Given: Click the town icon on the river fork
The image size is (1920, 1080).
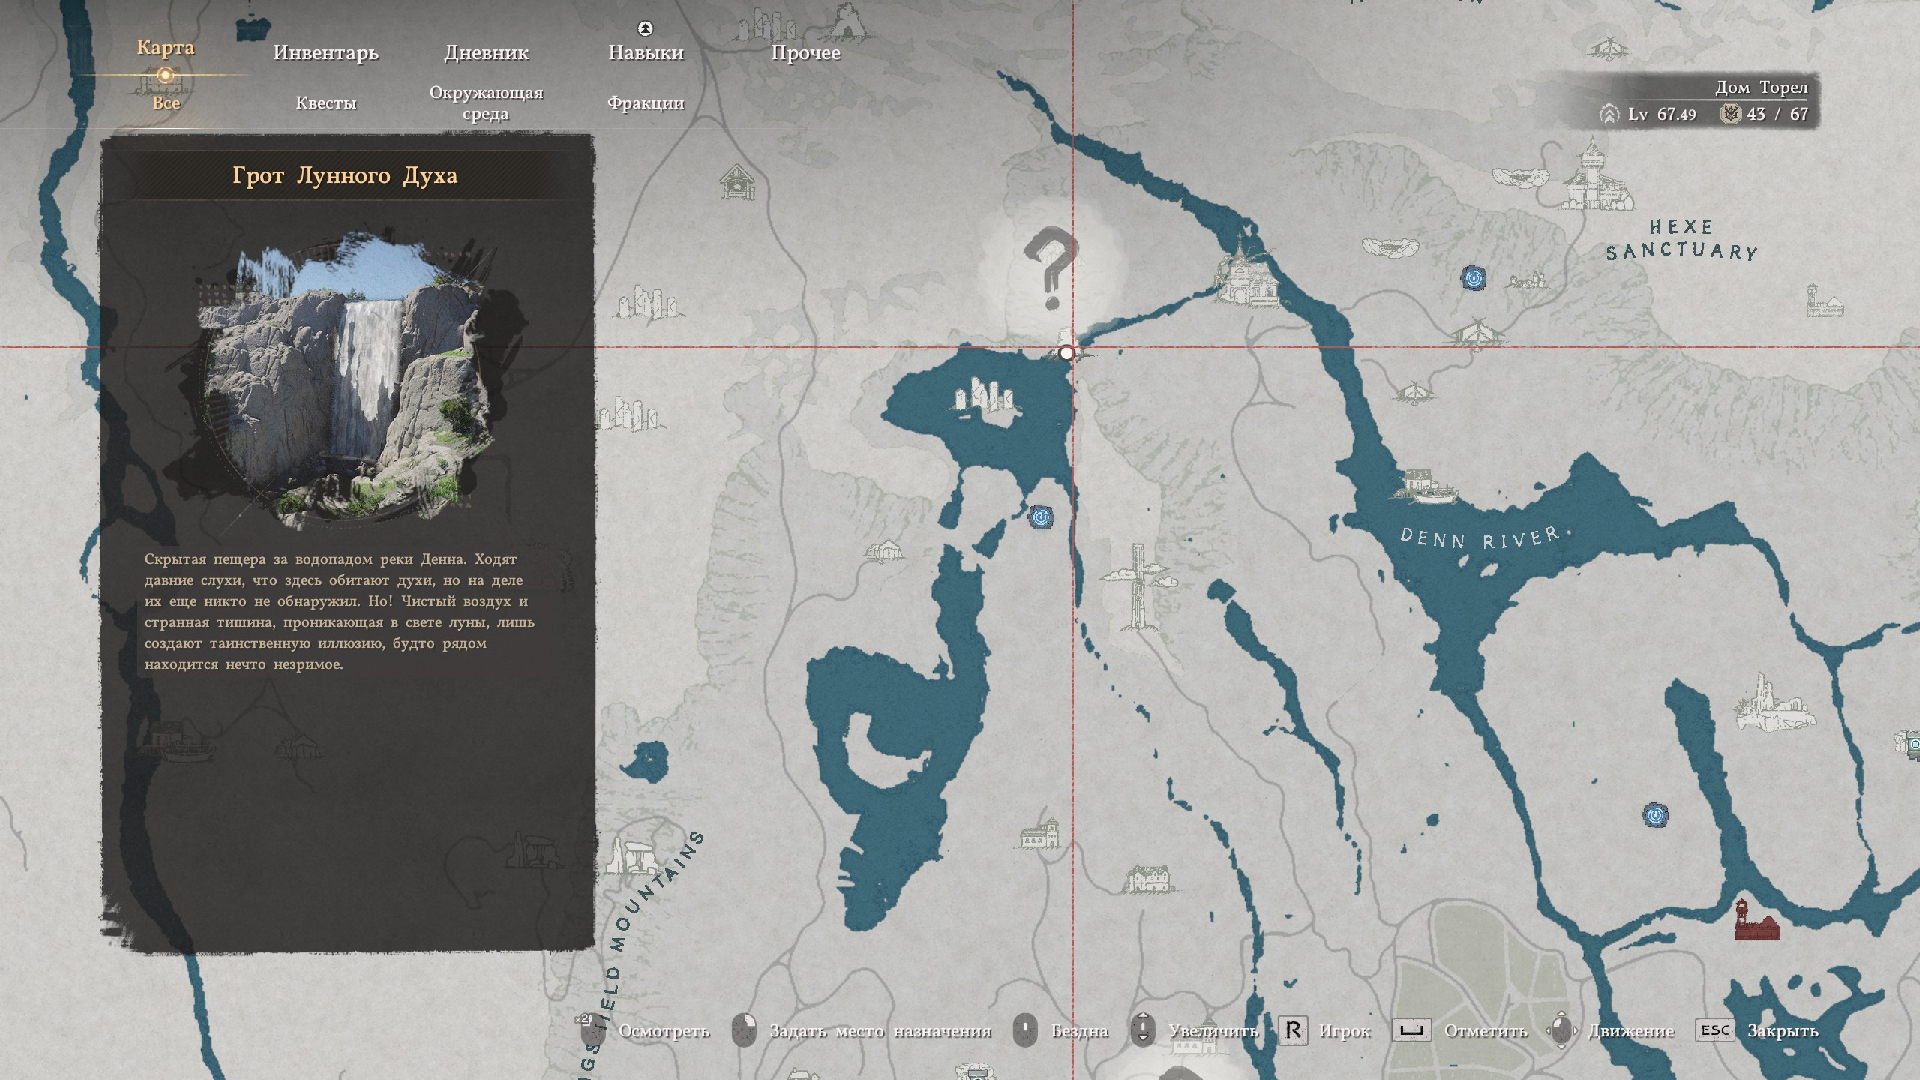Looking at the screenshot, I should tap(1248, 272).
